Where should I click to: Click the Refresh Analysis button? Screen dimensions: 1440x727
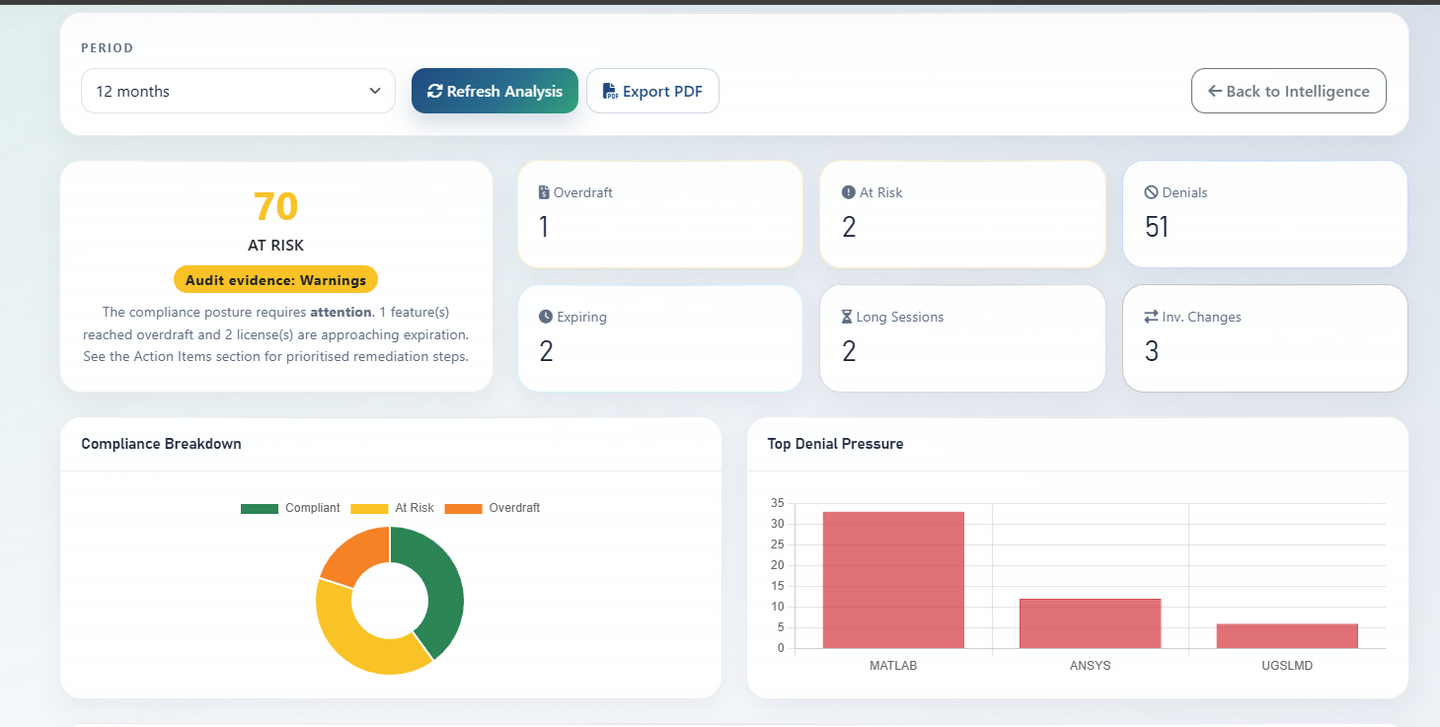pyautogui.click(x=495, y=91)
